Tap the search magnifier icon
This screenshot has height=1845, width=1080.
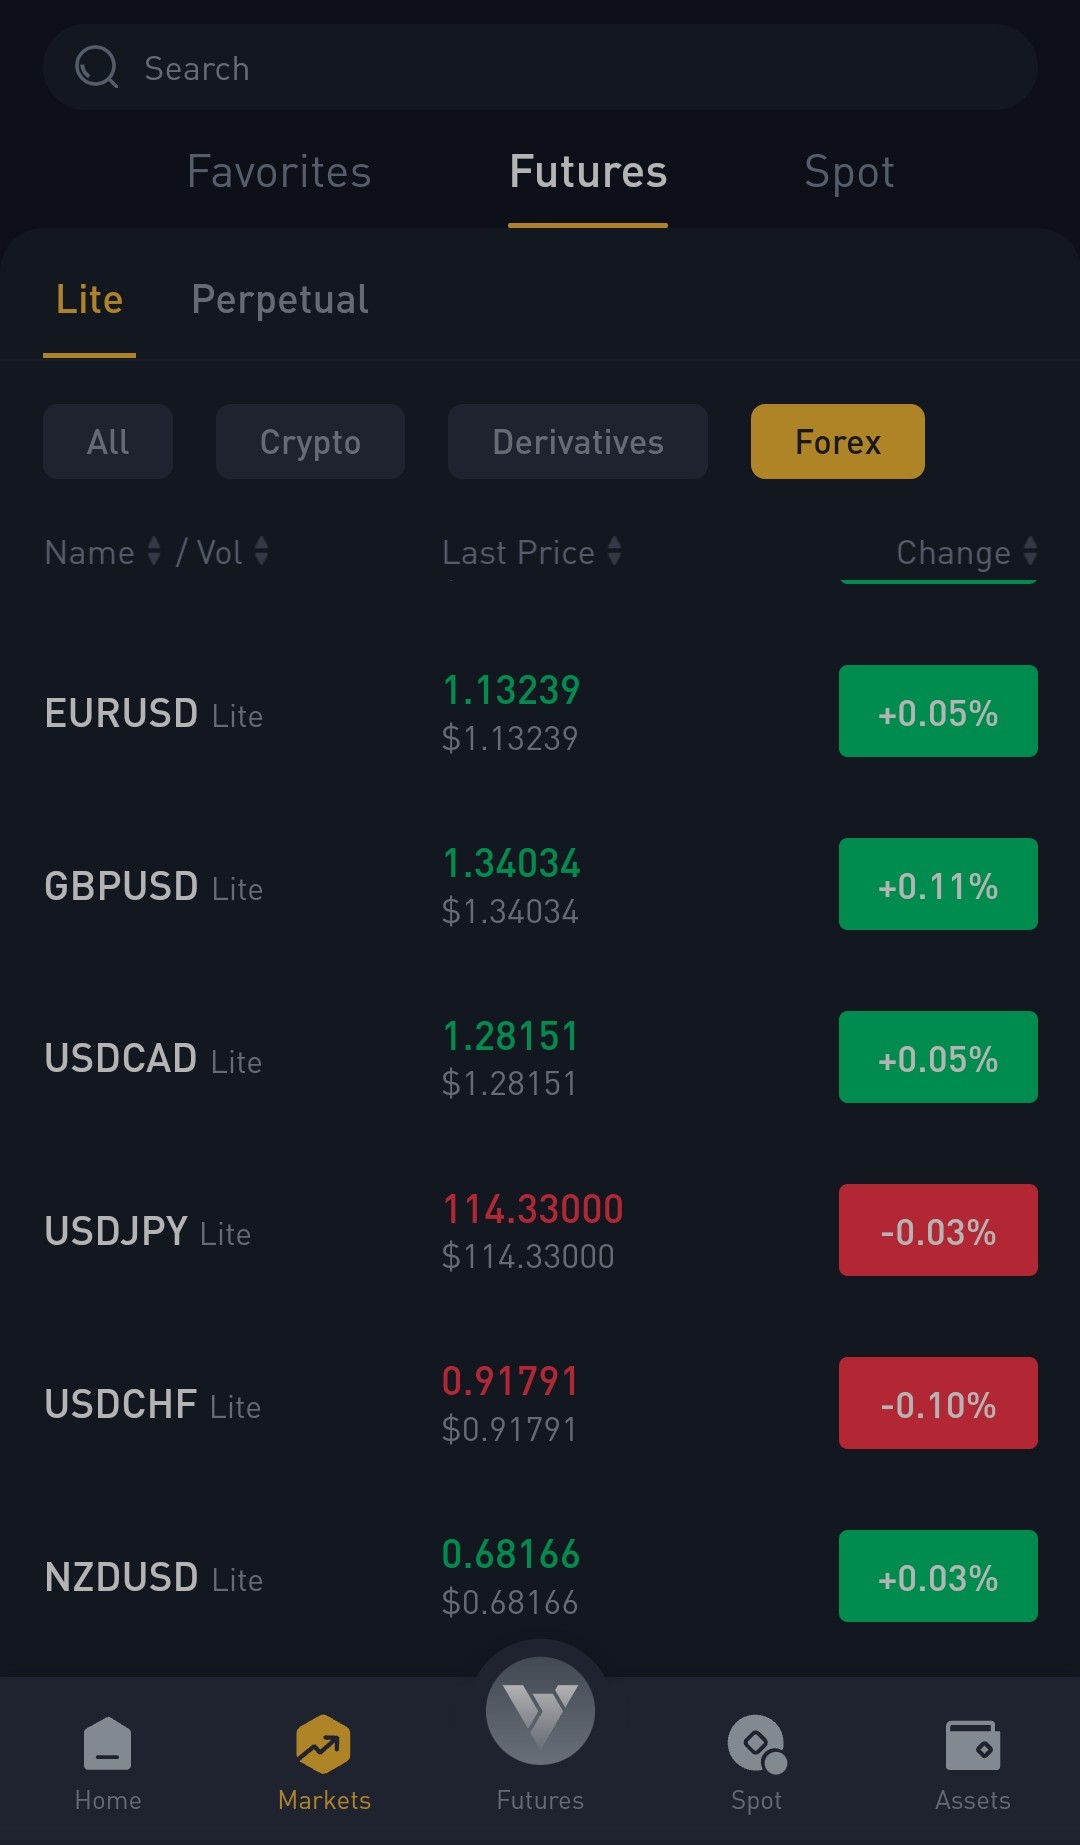click(x=97, y=67)
